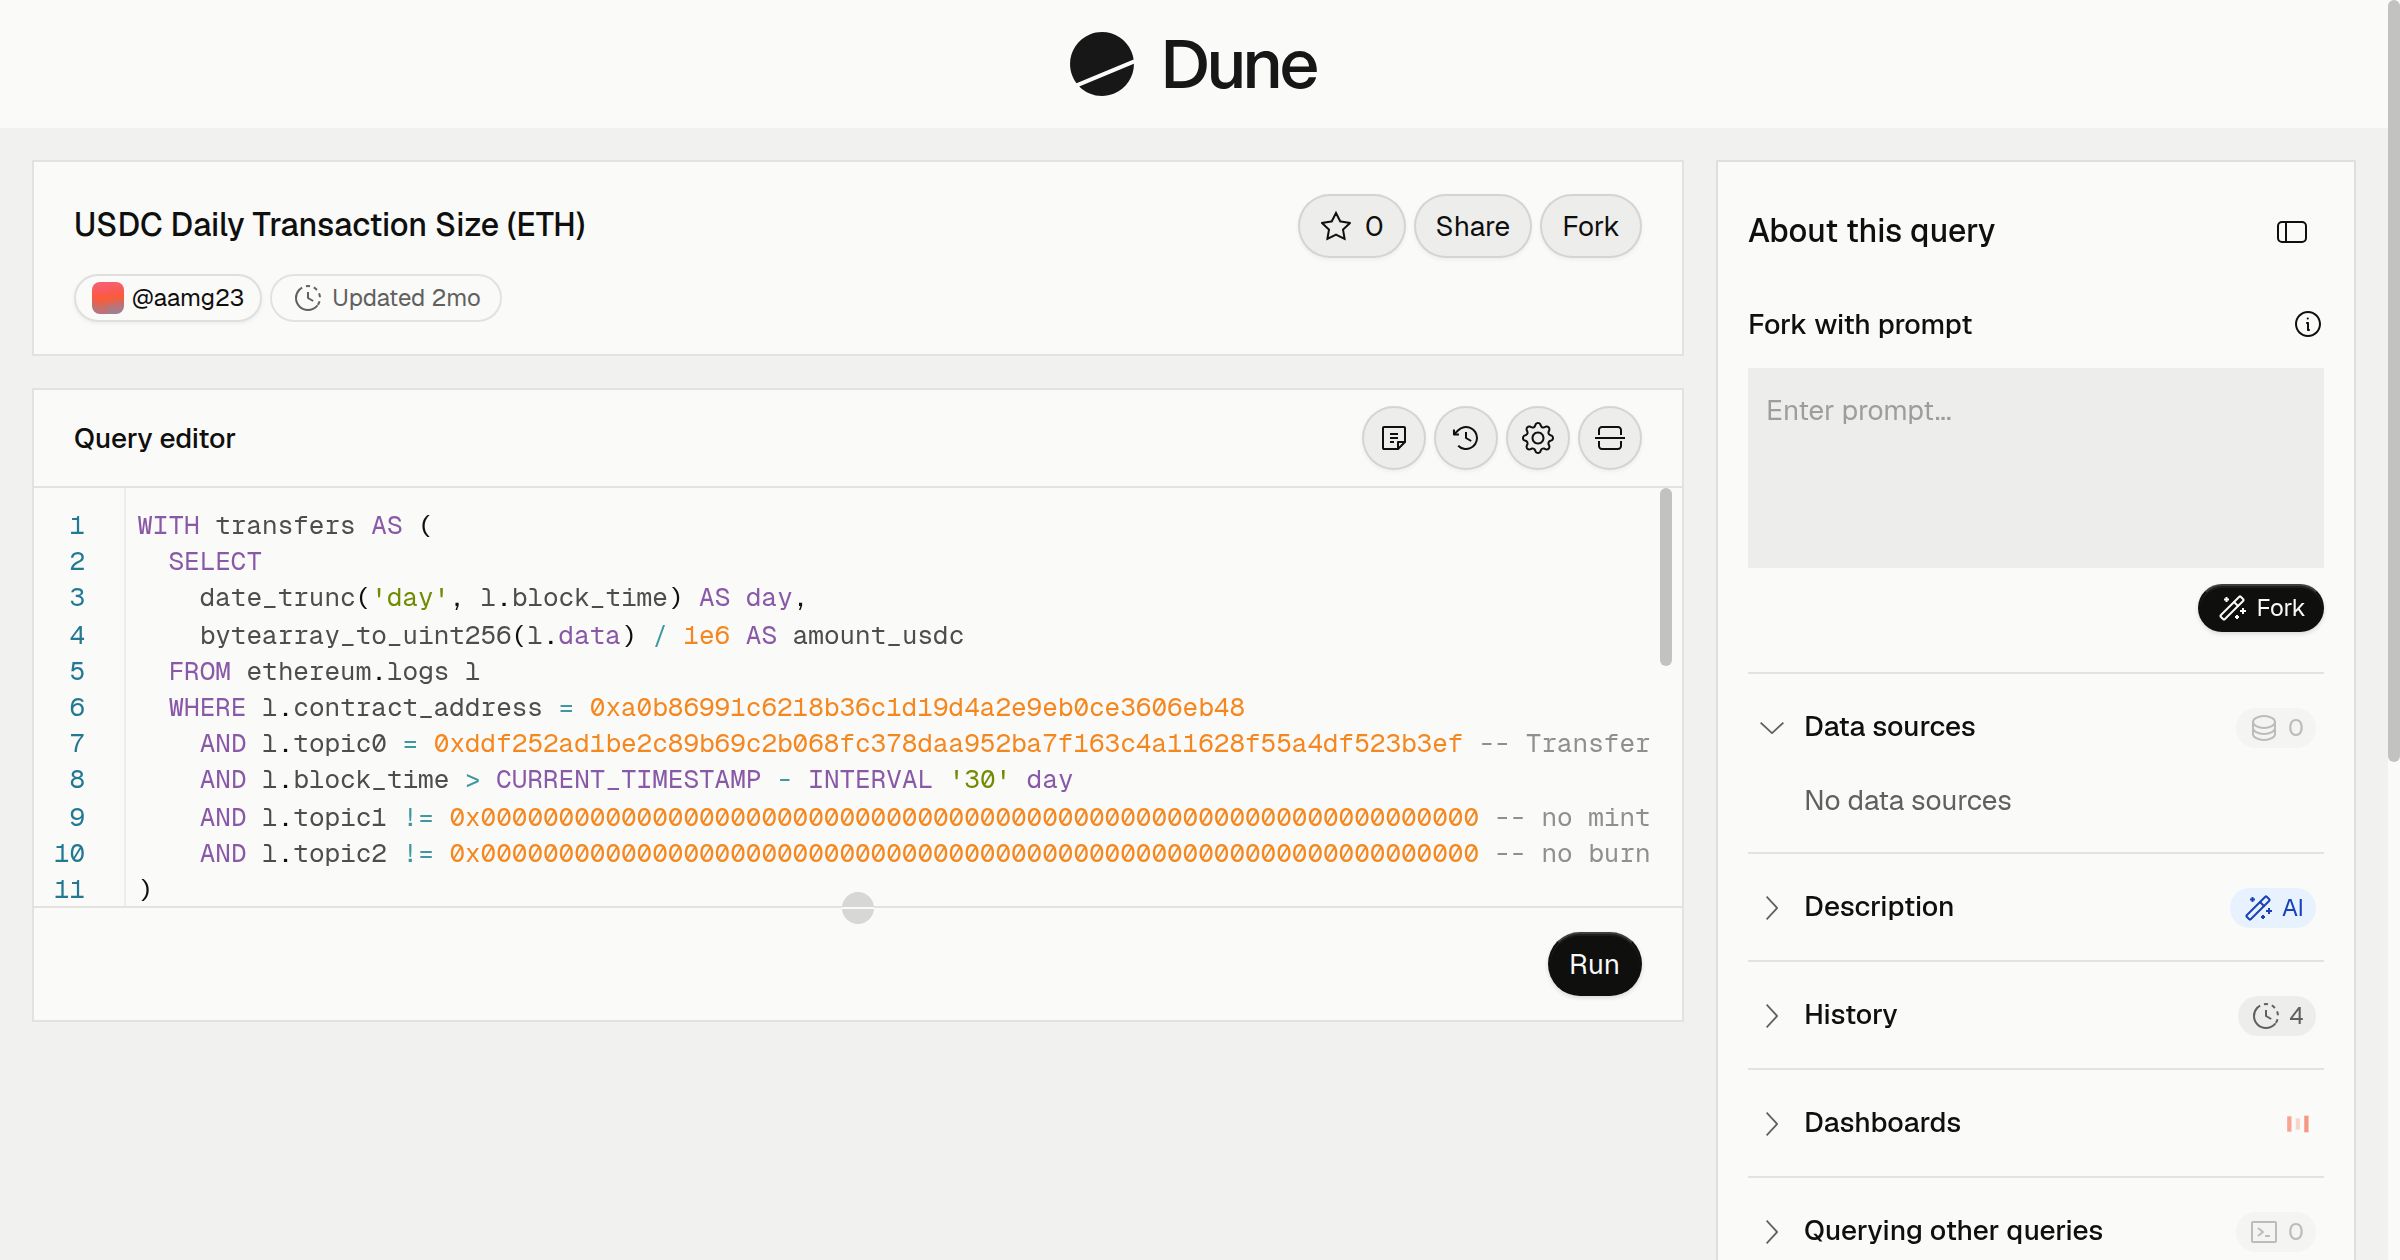Expand the Dashboards section
This screenshot has height=1260, width=2400.
tap(1771, 1123)
